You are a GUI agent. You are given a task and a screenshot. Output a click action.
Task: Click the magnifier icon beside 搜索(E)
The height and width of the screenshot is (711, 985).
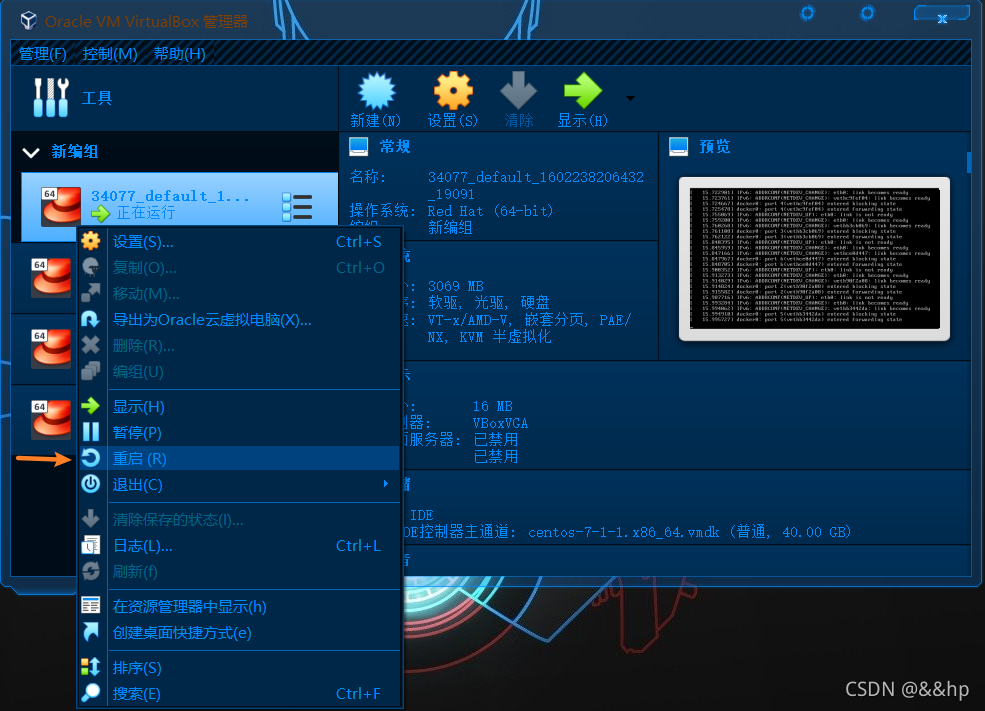pos(91,692)
